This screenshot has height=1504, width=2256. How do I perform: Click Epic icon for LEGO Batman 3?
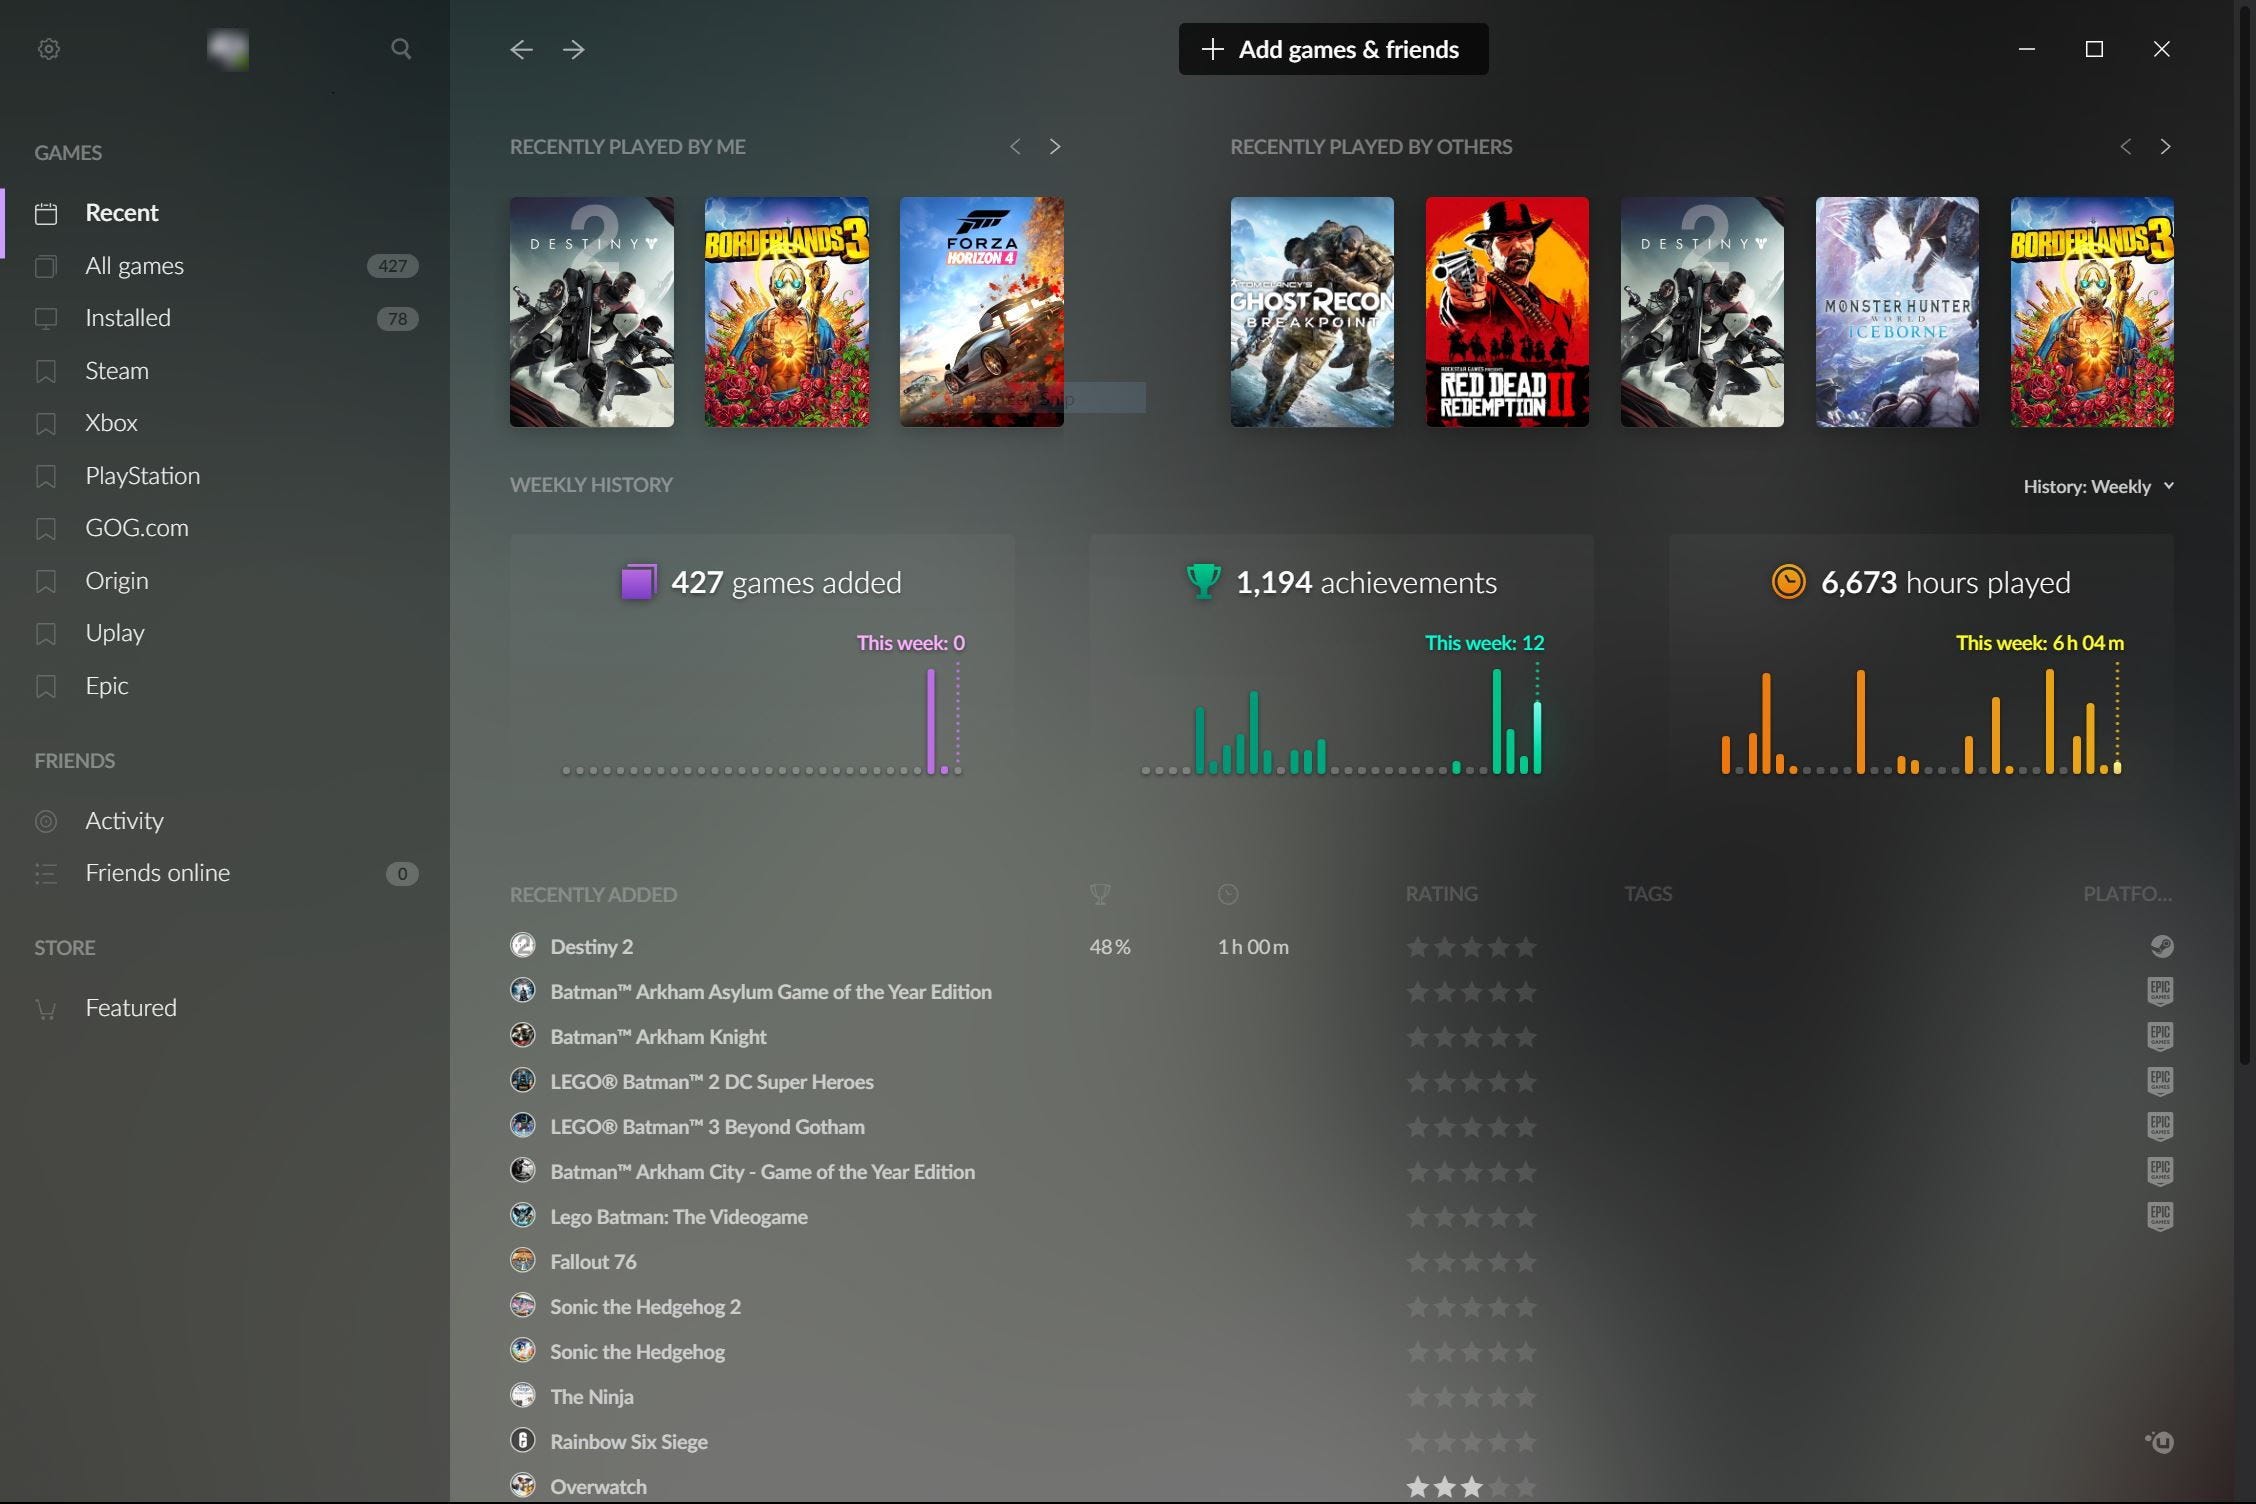coord(2160,1126)
